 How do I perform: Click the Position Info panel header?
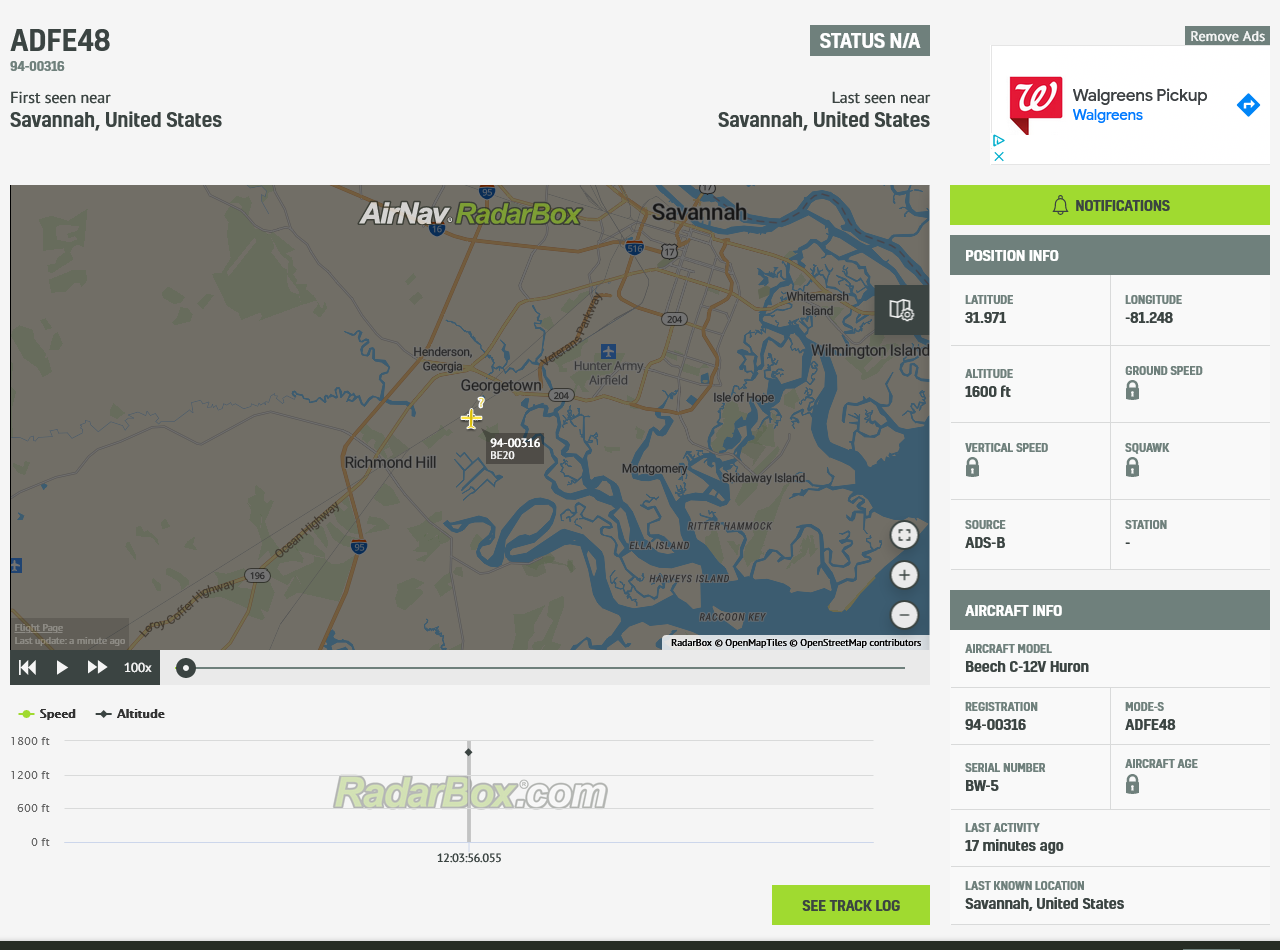coord(1110,255)
